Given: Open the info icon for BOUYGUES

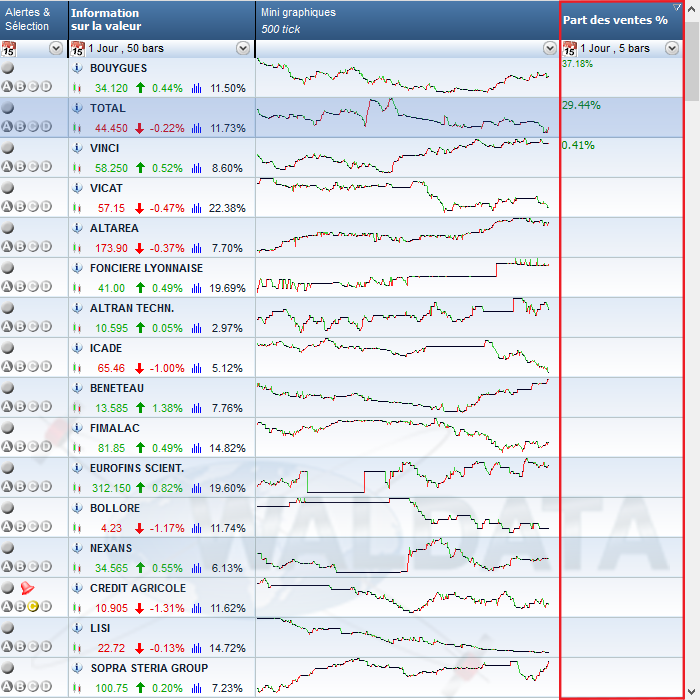Looking at the screenshot, I should click(77, 68).
